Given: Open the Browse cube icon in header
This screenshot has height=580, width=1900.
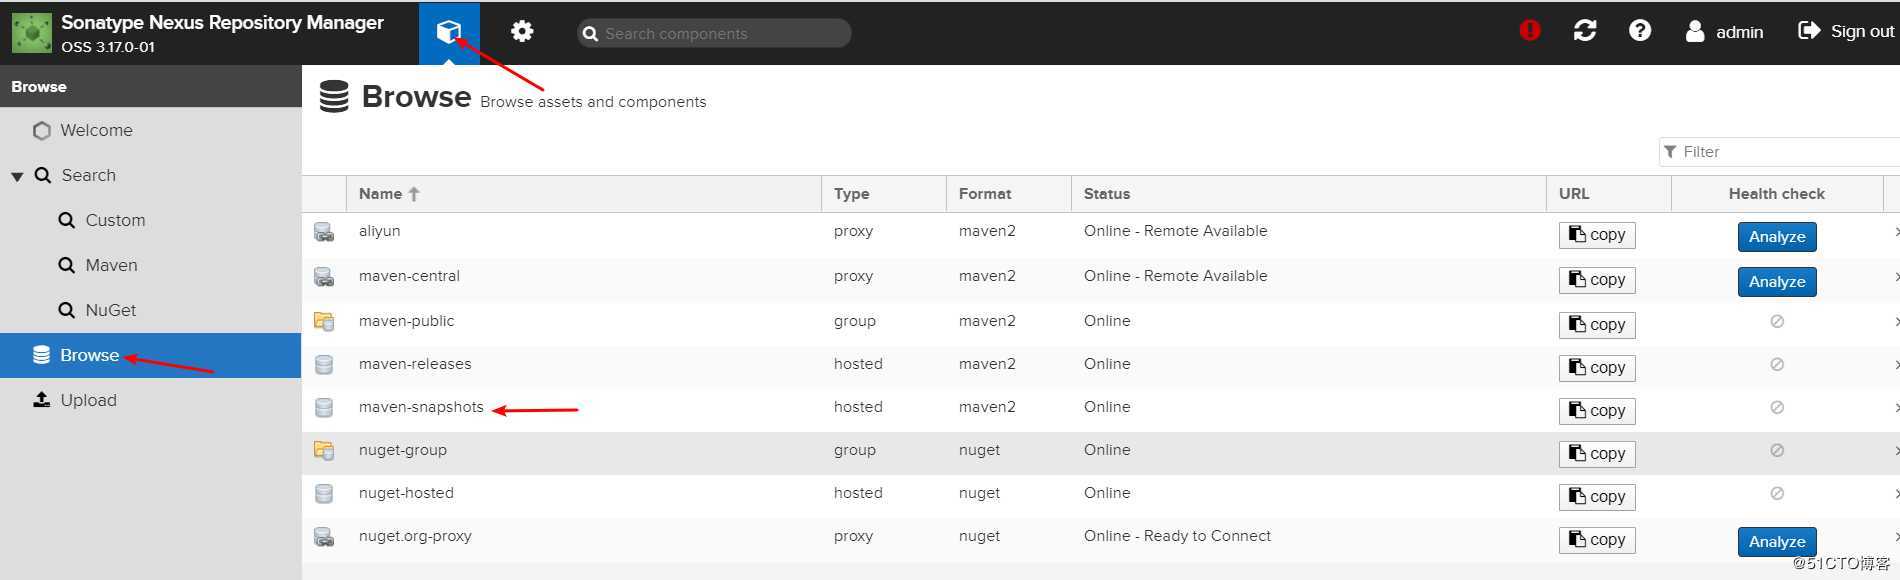Looking at the screenshot, I should click(x=449, y=32).
